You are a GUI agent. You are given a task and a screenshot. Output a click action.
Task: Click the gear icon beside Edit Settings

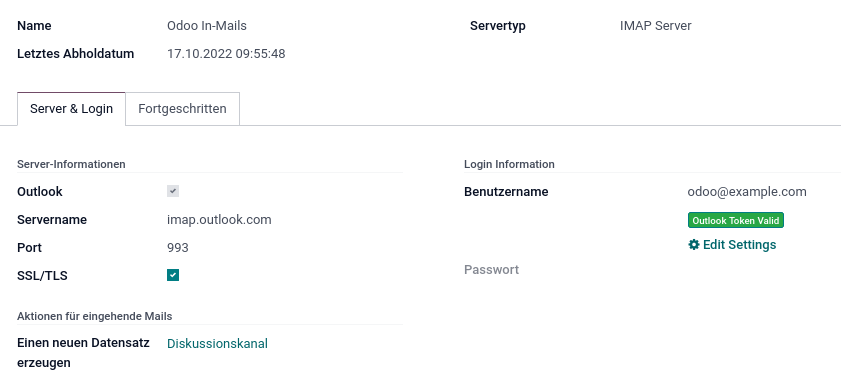[x=694, y=245]
